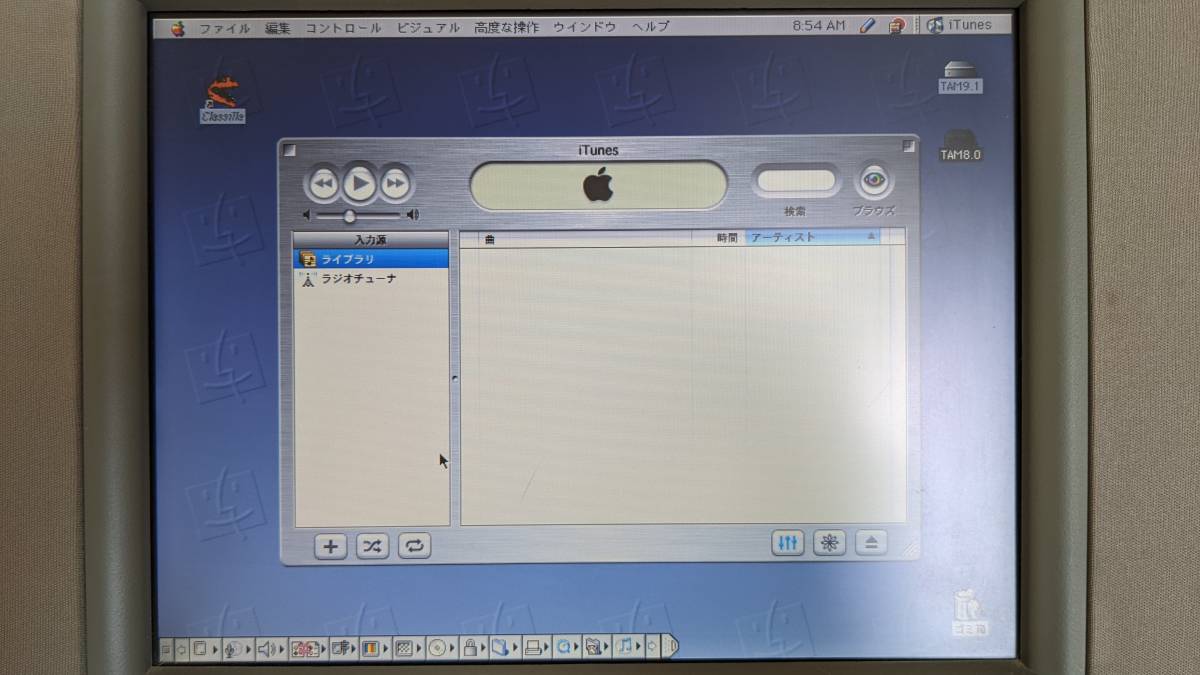Open the Apple menu

pyautogui.click(x=178, y=28)
